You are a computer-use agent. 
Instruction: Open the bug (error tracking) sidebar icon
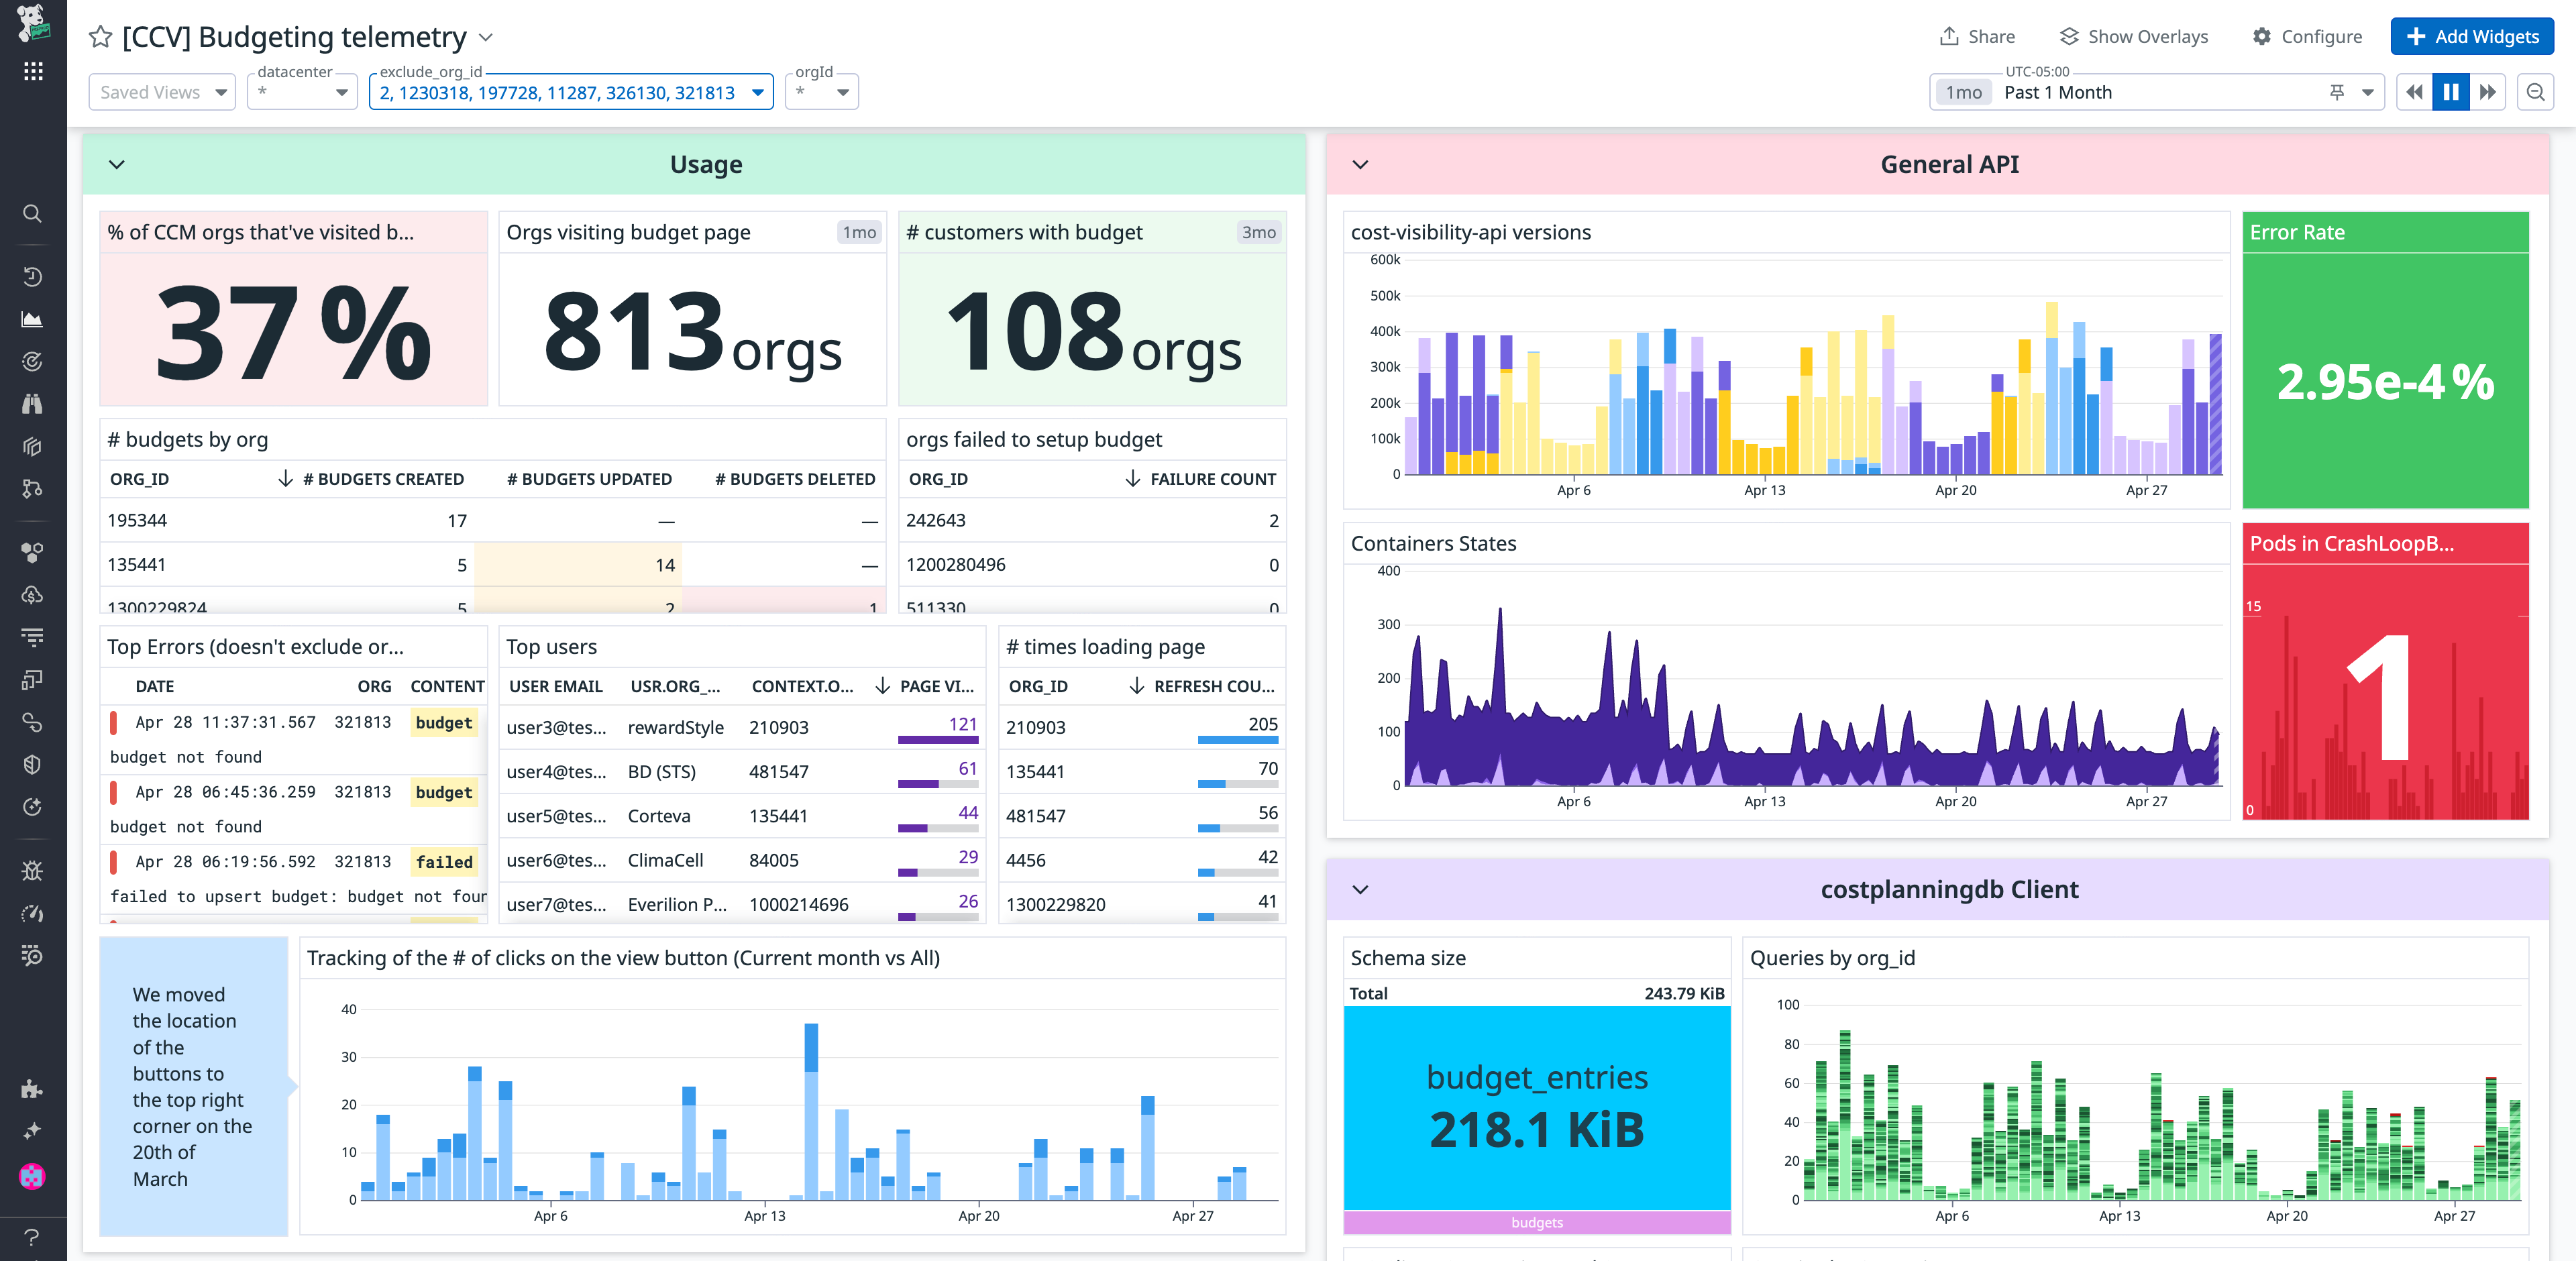[32, 870]
